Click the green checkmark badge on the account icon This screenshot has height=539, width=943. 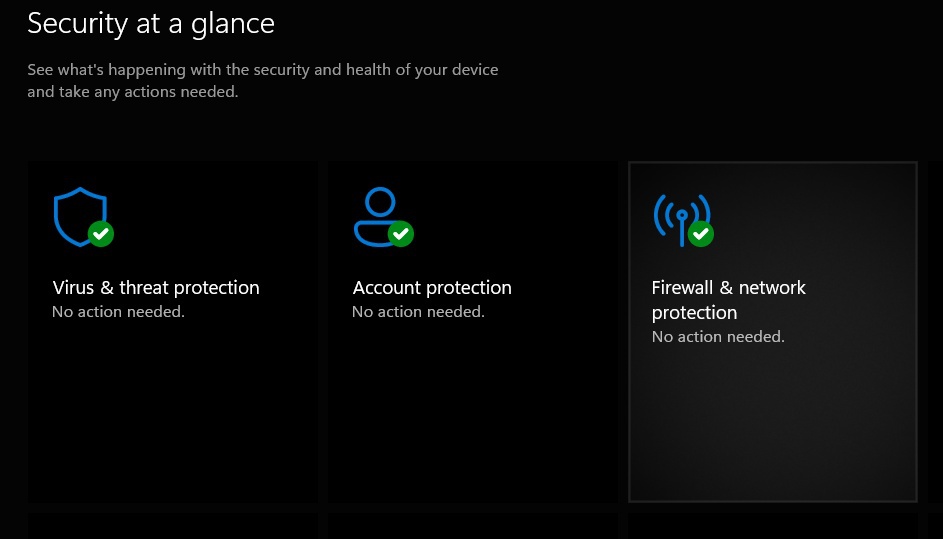tap(400, 234)
